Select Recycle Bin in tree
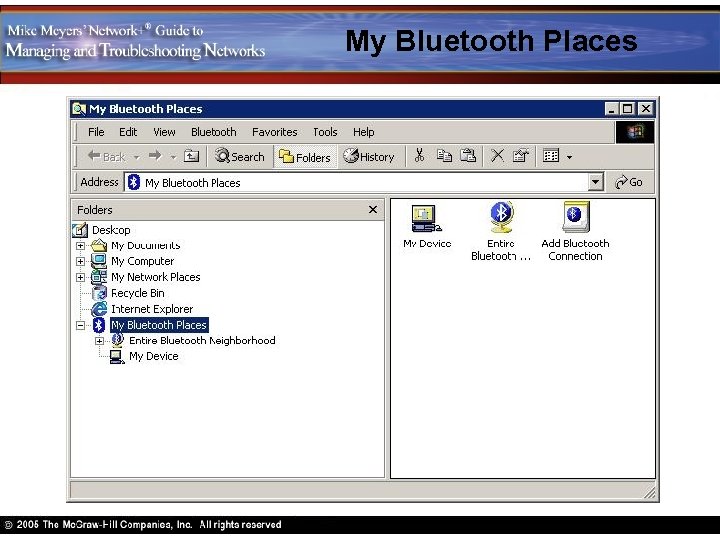The image size is (720, 540). tap(137, 293)
